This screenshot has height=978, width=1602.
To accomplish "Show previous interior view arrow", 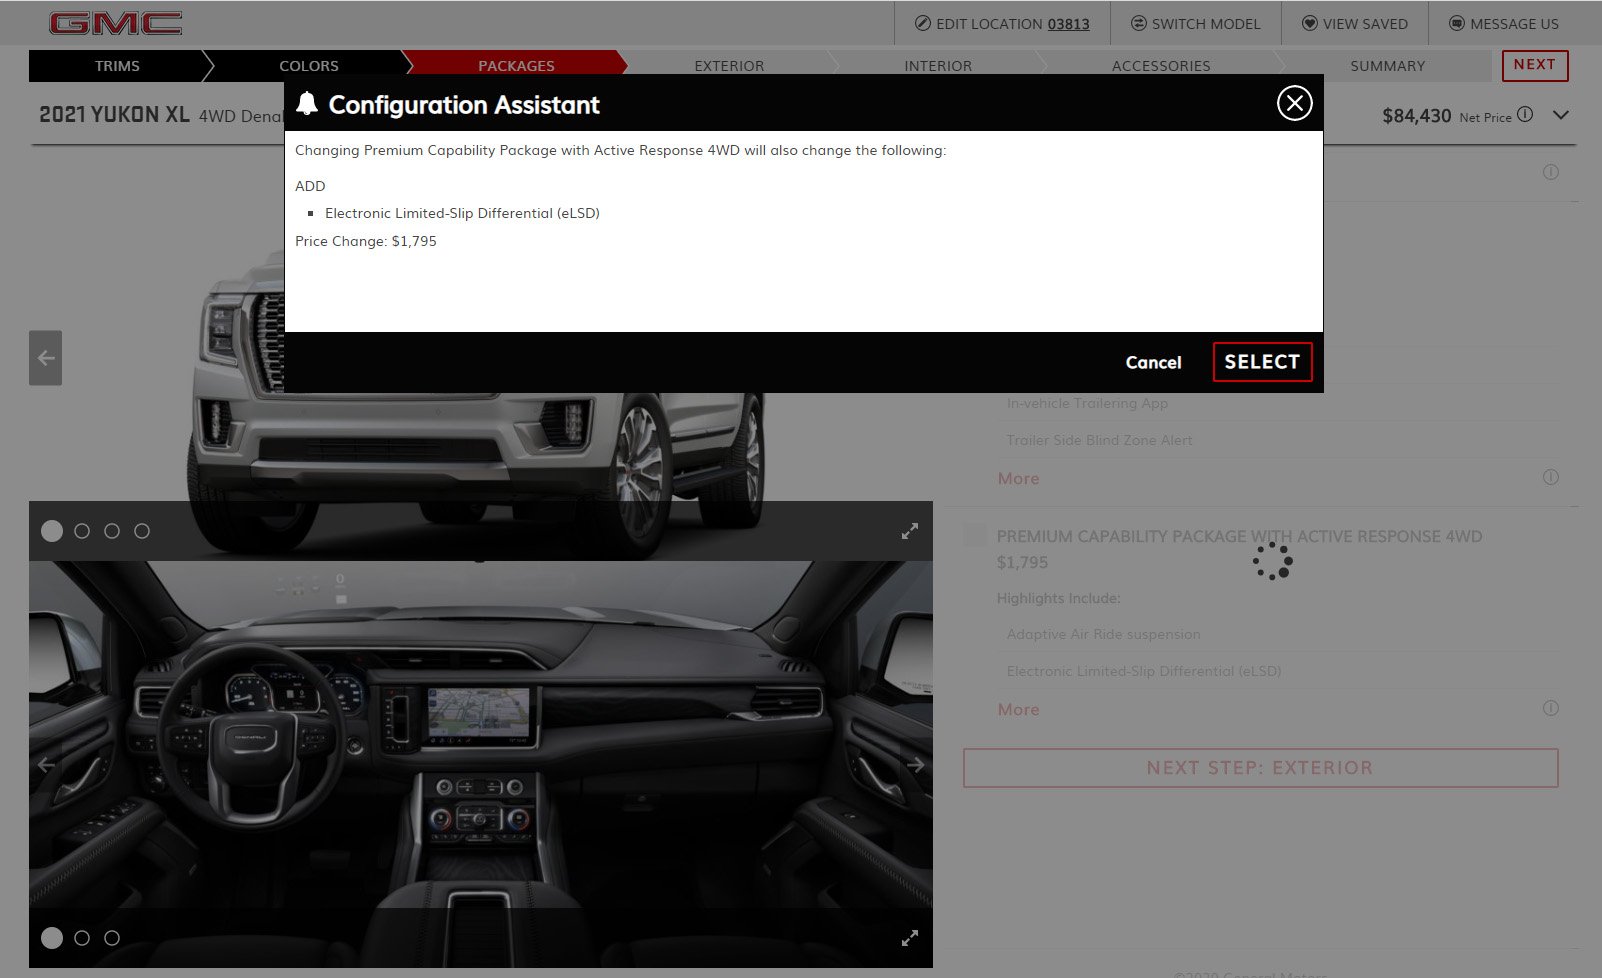I will pos(46,765).
